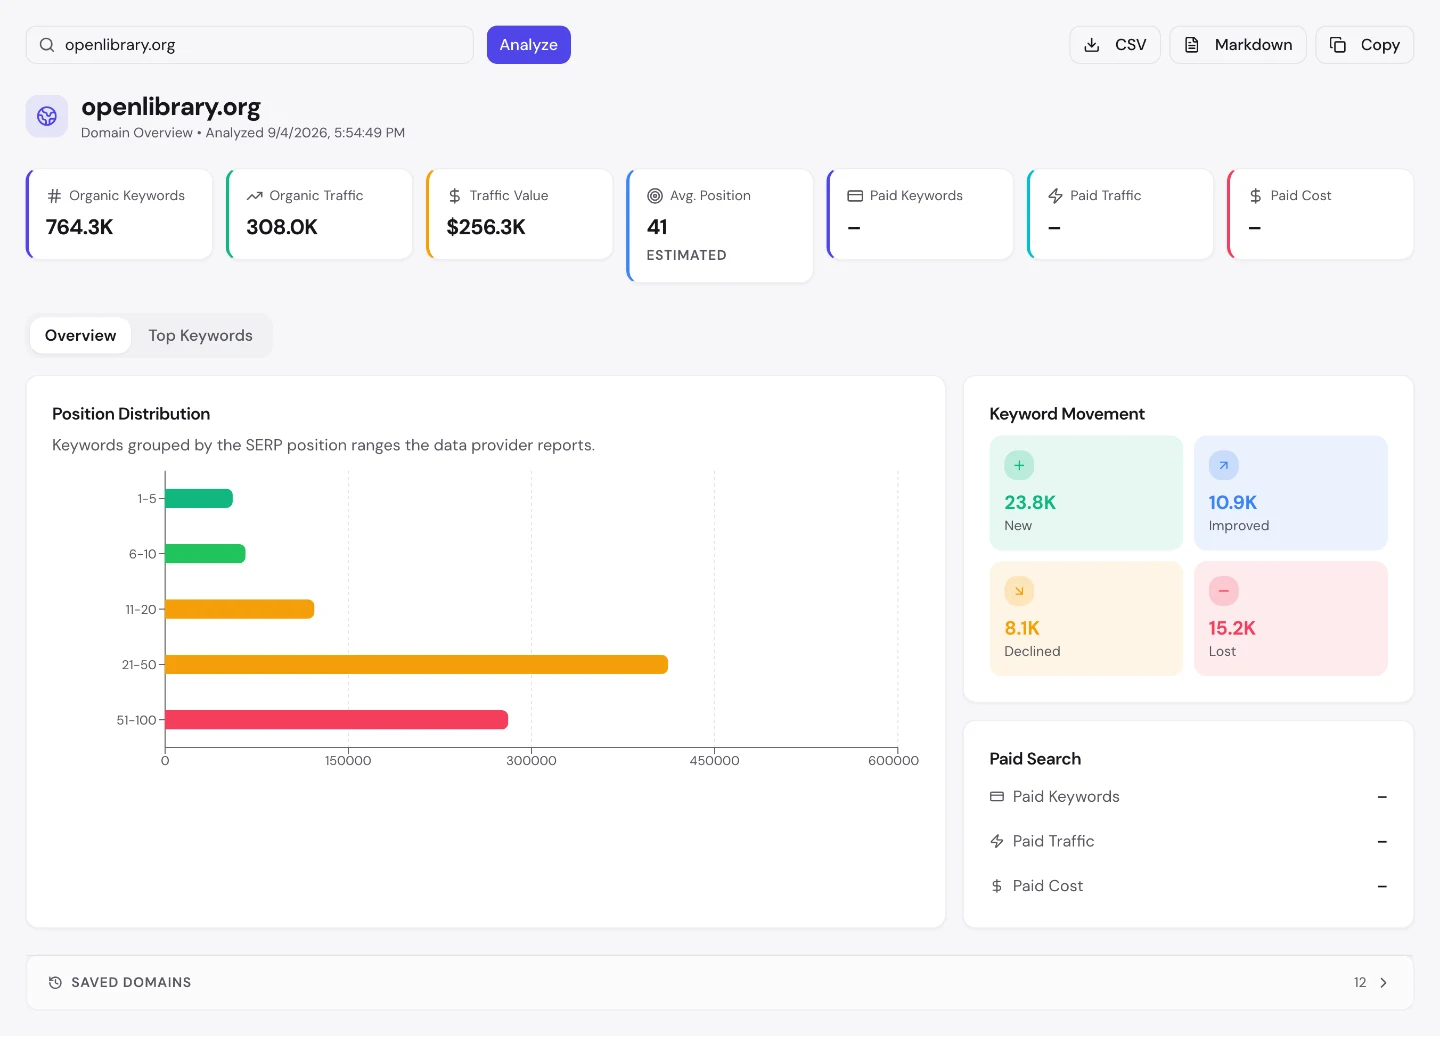Click the red 51-100 position bar
Viewport: 1440px width, 1037px height.
tap(337, 720)
